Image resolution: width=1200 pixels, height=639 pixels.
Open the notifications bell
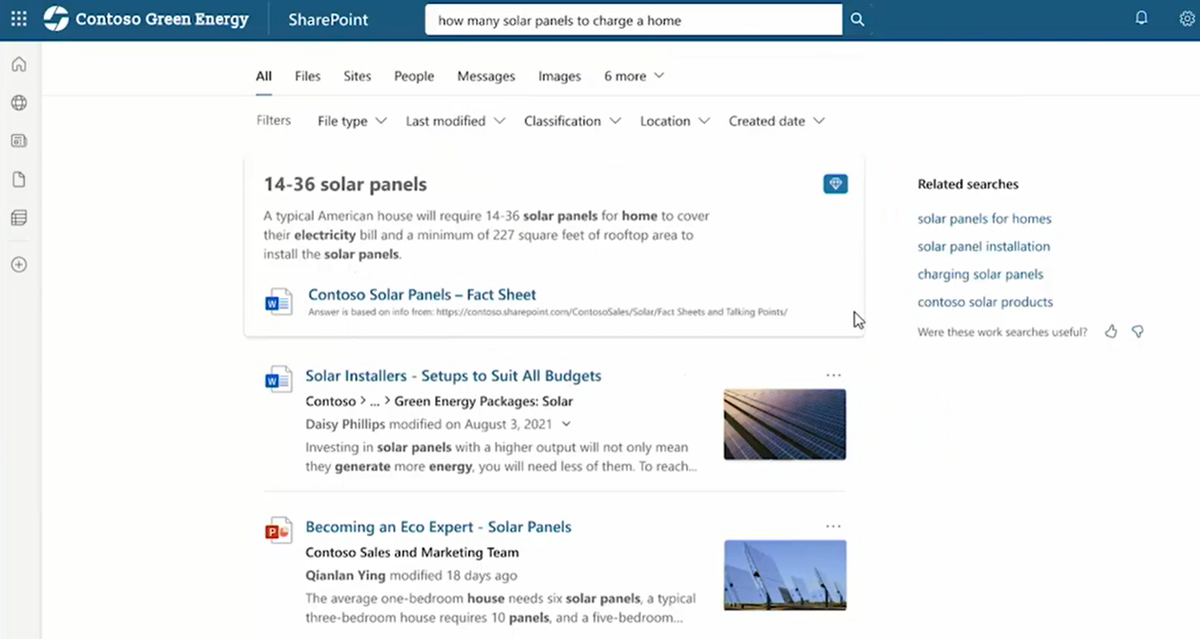(1141, 19)
